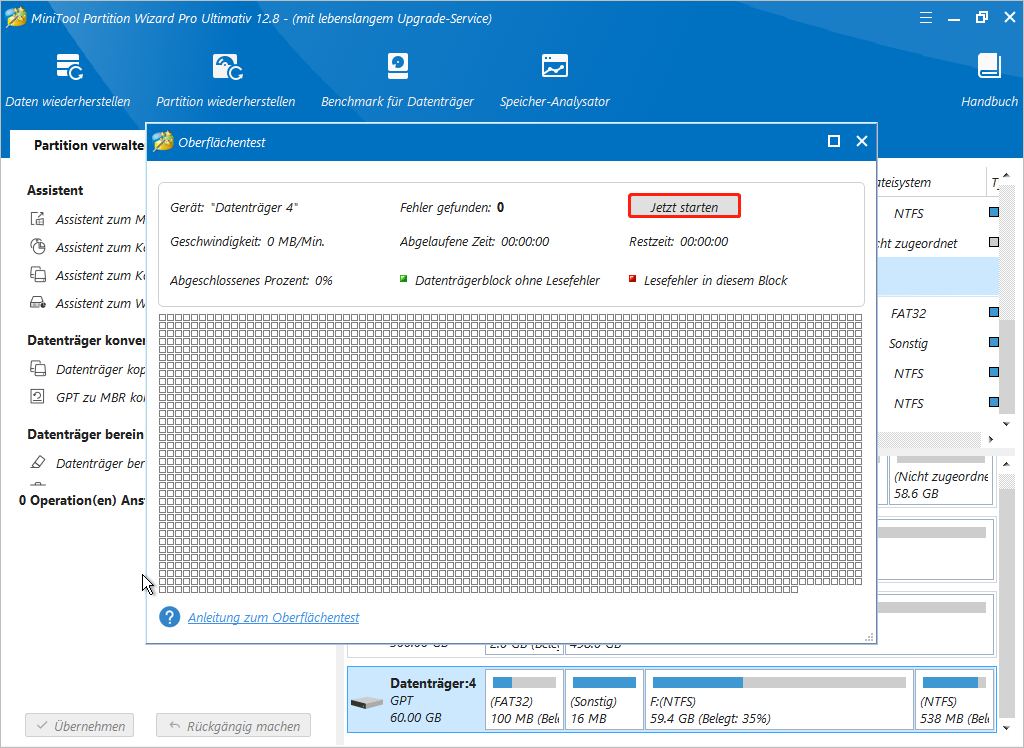The height and width of the screenshot is (748, 1024).
Task: Select the Sonstig row in partition list
Action: tap(937, 343)
